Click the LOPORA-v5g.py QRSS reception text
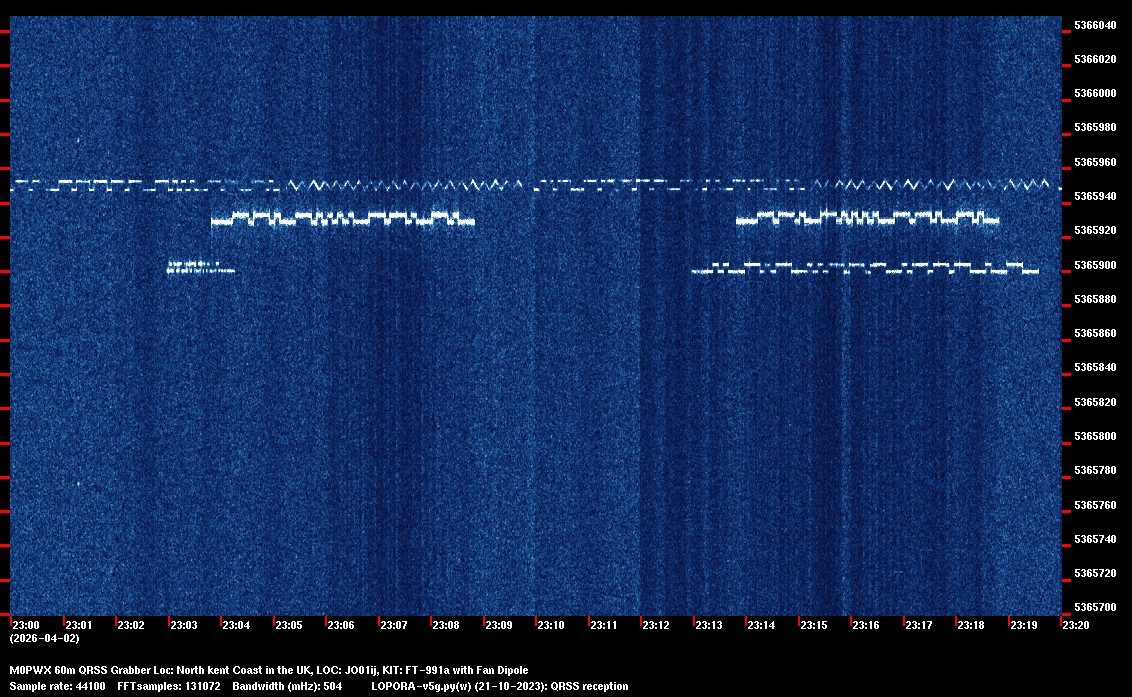The width and height of the screenshot is (1132, 697). [x=499, y=686]
